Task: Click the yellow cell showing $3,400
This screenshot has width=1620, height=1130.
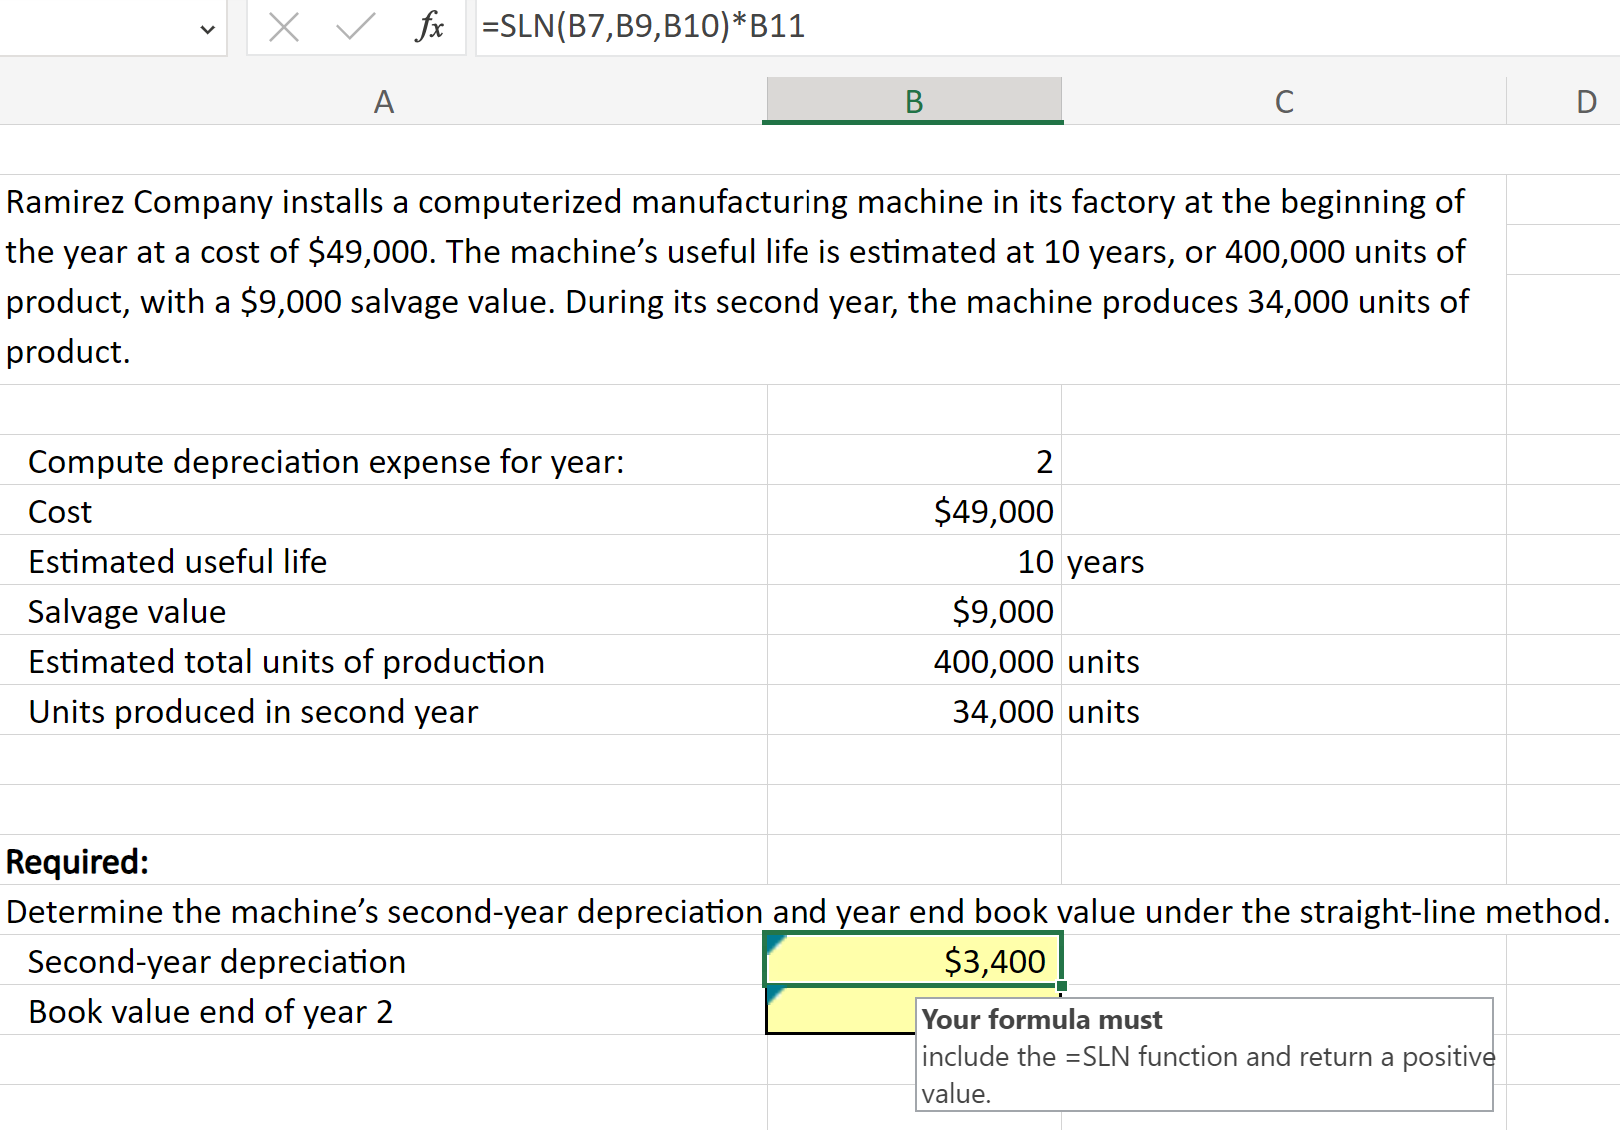Action: pos(912,961)
